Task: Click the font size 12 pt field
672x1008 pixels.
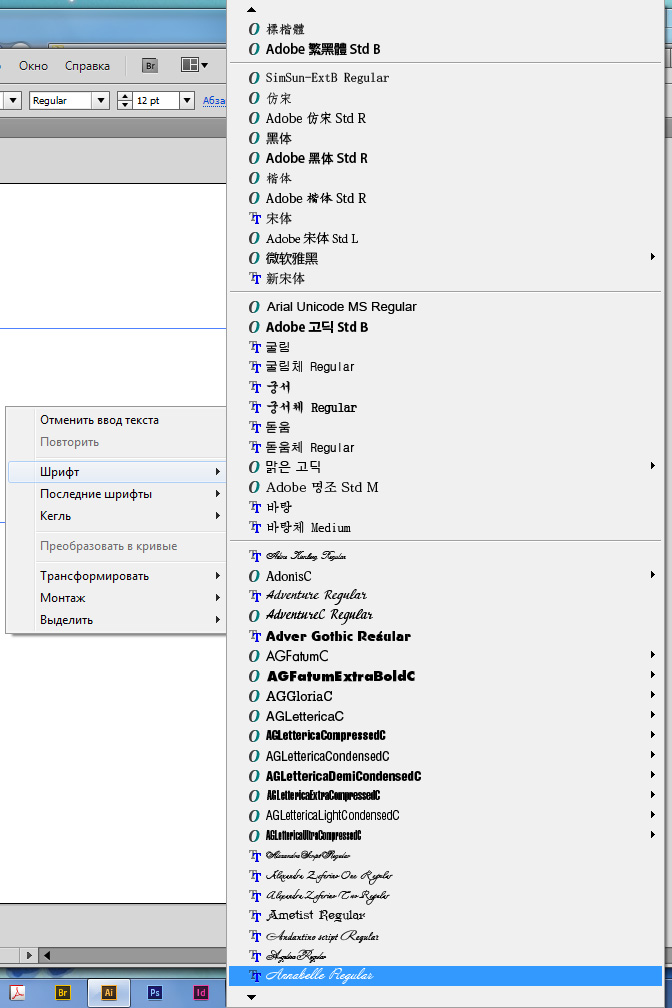Action: pos(156,100)
